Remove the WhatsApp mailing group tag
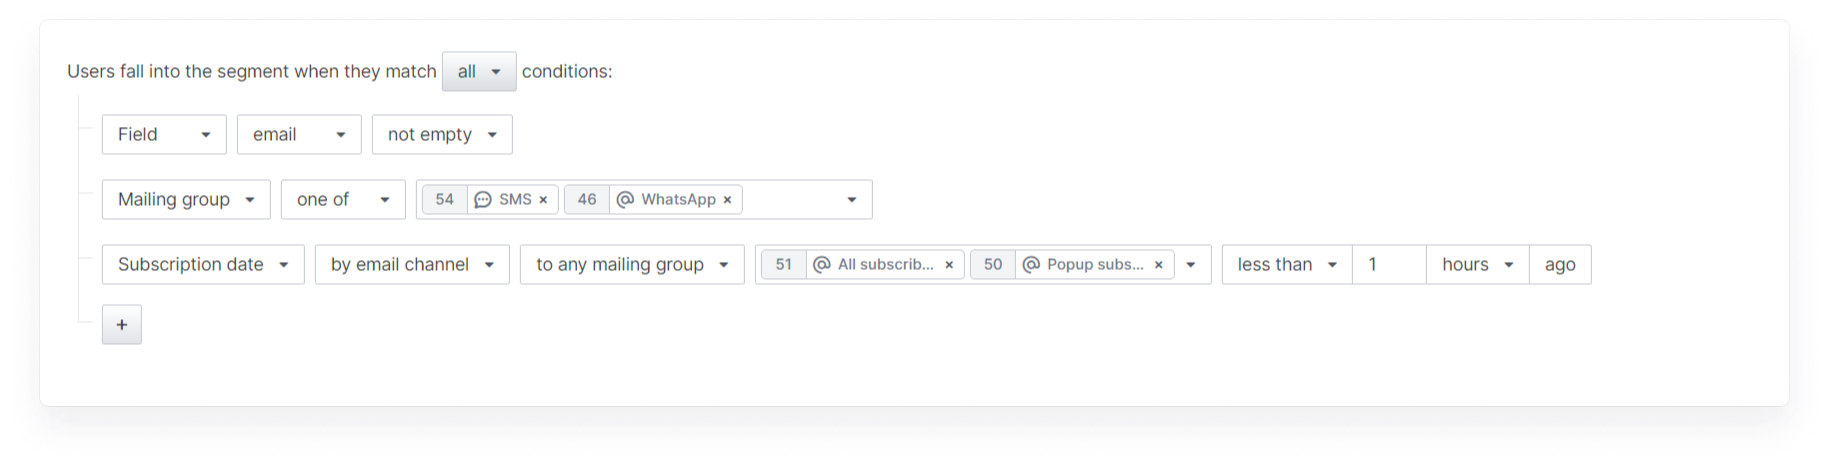 (x=727, y=200)
